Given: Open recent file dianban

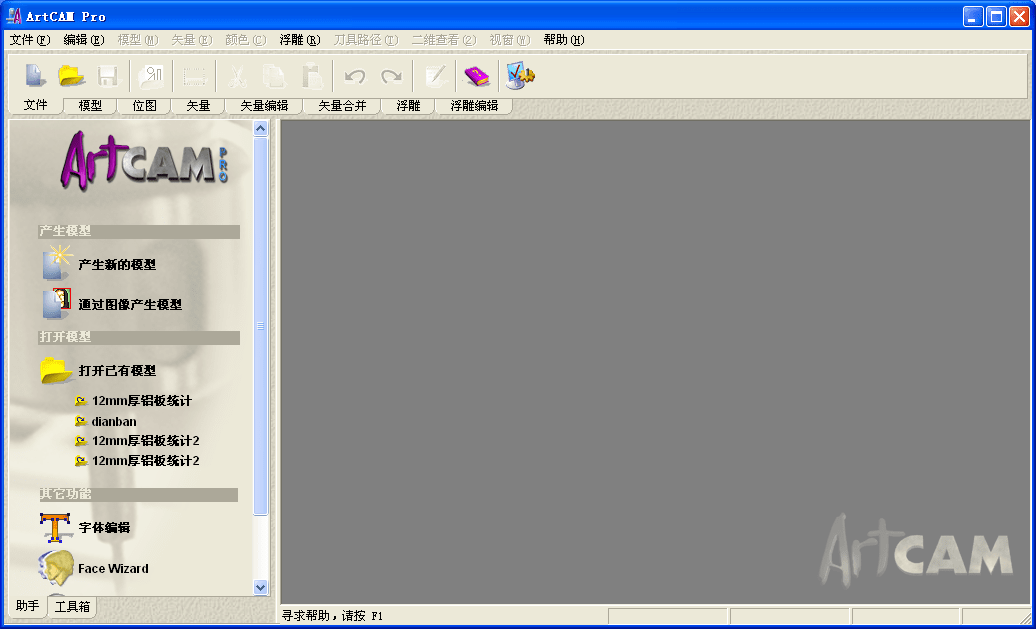Looking at the screenshot, I should [x=114, y=421].
